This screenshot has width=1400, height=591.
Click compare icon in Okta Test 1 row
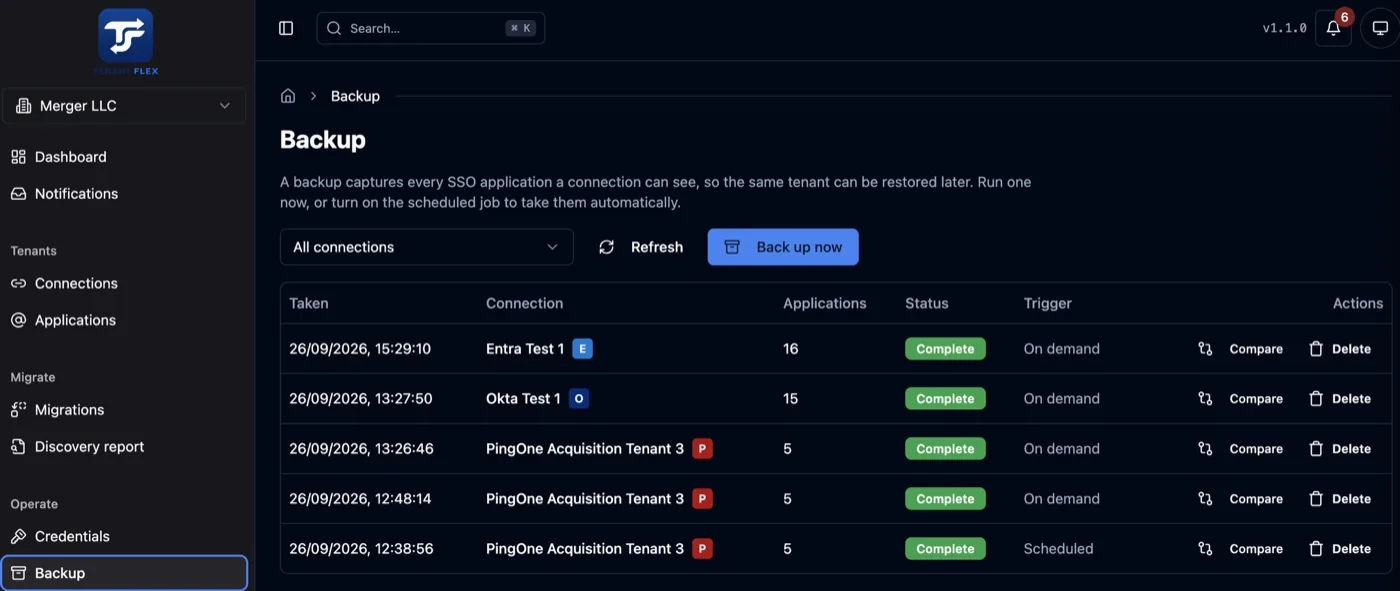tap(1205, 399)
